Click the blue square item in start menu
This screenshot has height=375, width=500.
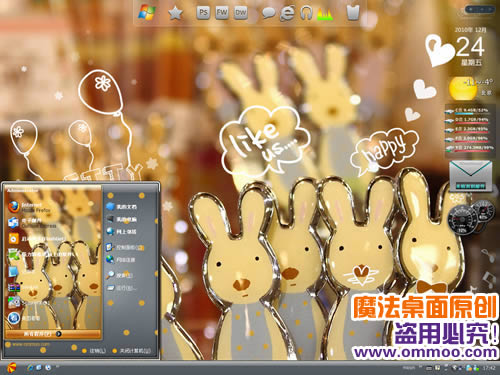[x=13, y=271]
